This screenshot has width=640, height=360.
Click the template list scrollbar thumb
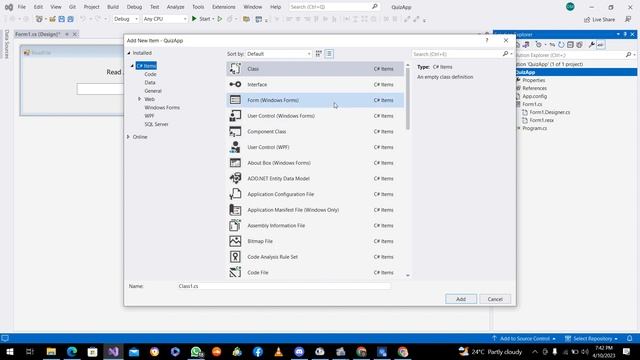[x=407, y=98]
